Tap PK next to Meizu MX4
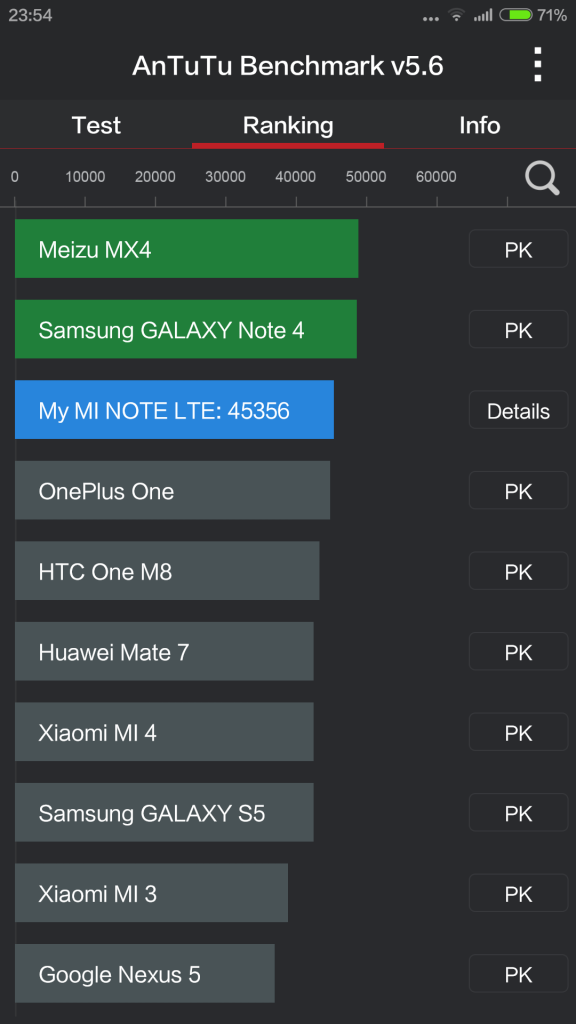The width and height of the screenshot is (576, 1024). pos(519,249)
